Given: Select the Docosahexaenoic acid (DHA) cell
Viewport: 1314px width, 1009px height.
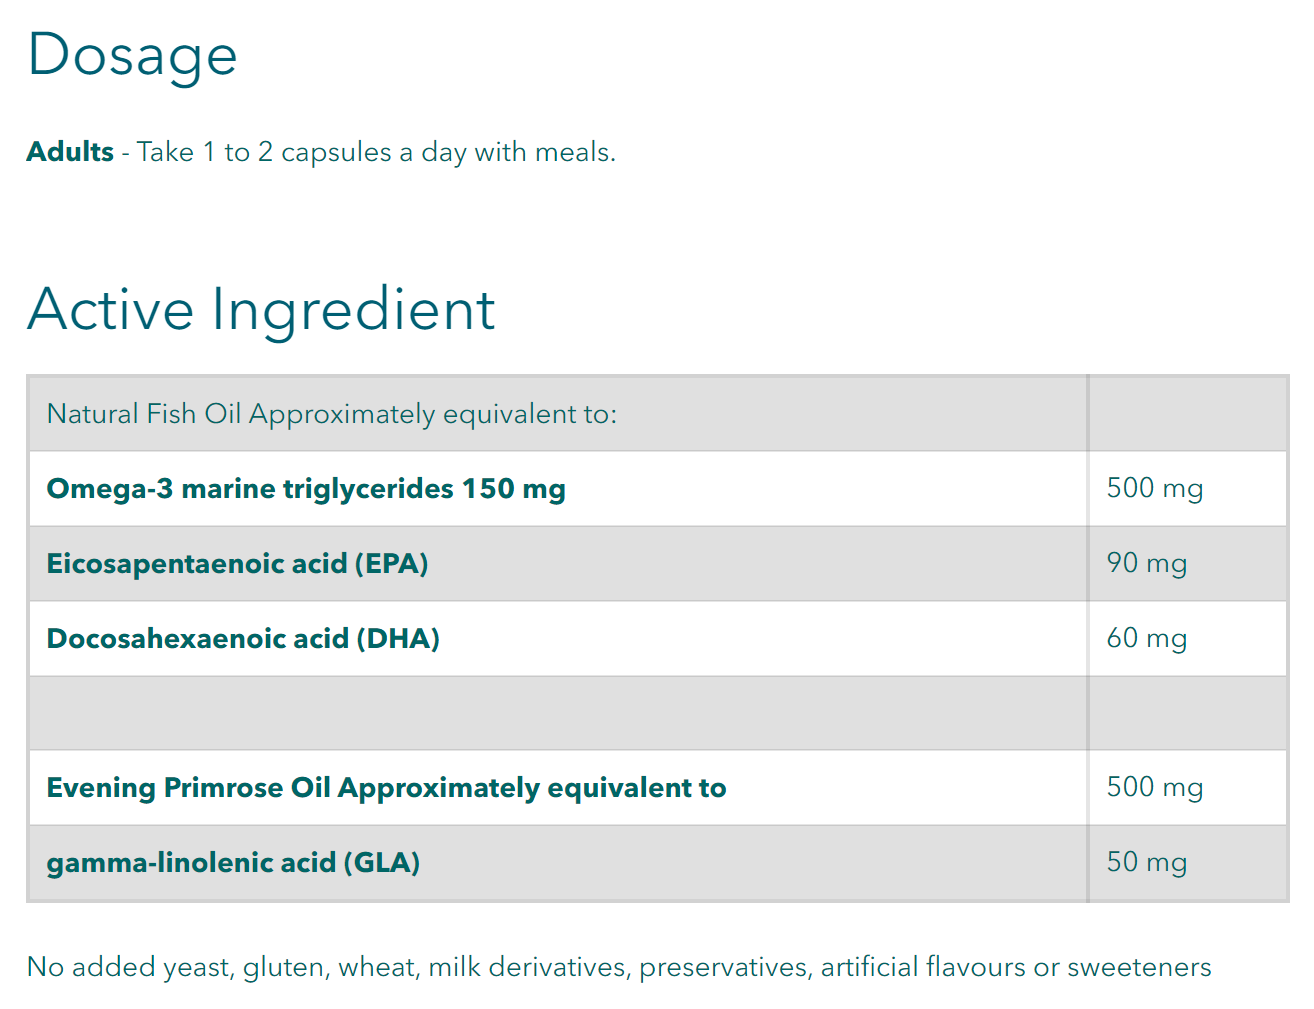Looking at the screenshot, I should click(x=243, y=639).
